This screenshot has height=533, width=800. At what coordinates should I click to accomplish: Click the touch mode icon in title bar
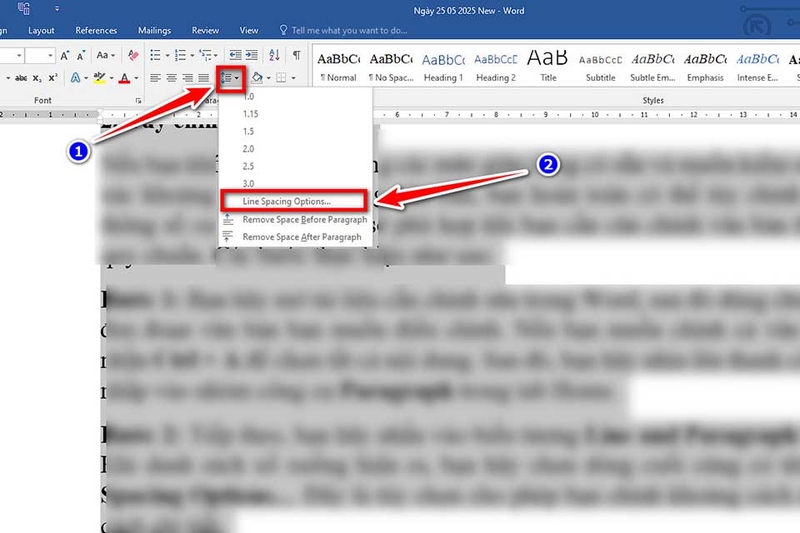pos(24,9)
